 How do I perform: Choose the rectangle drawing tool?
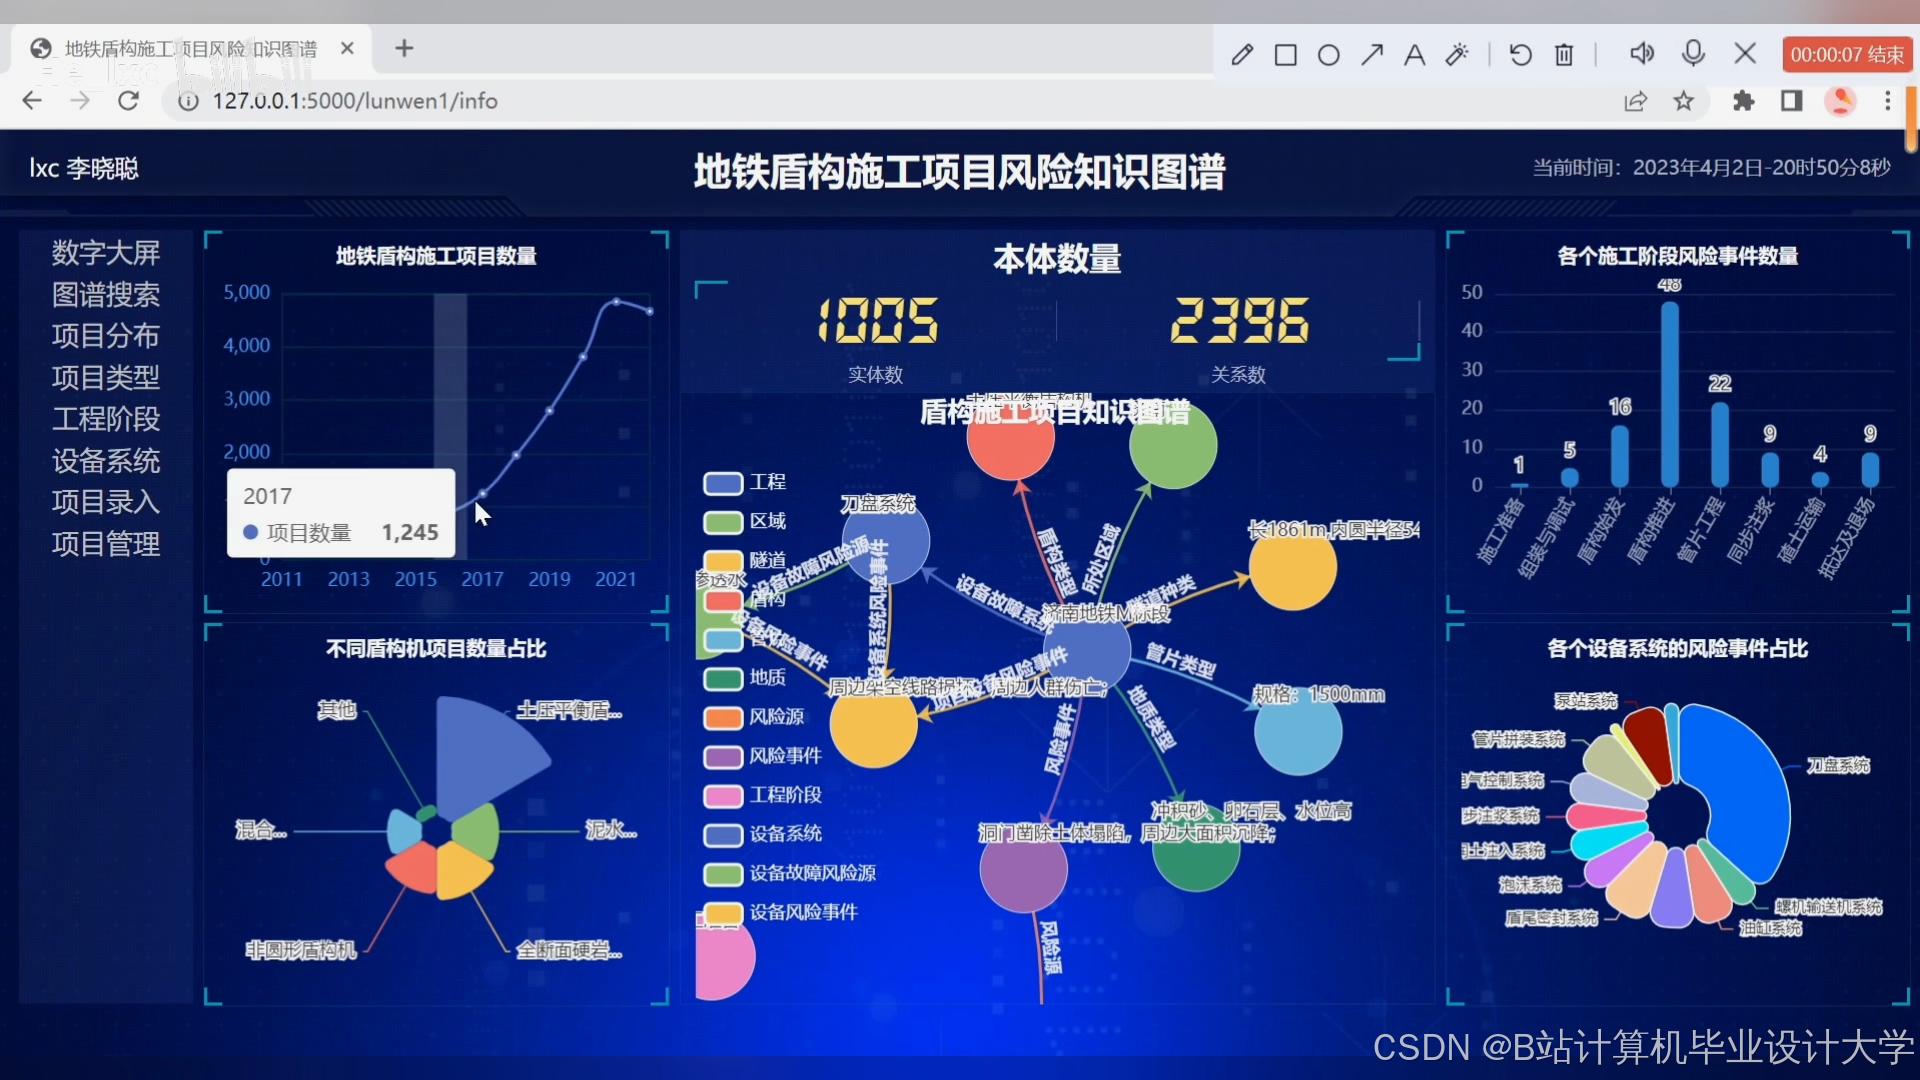tap(1286, 55)
